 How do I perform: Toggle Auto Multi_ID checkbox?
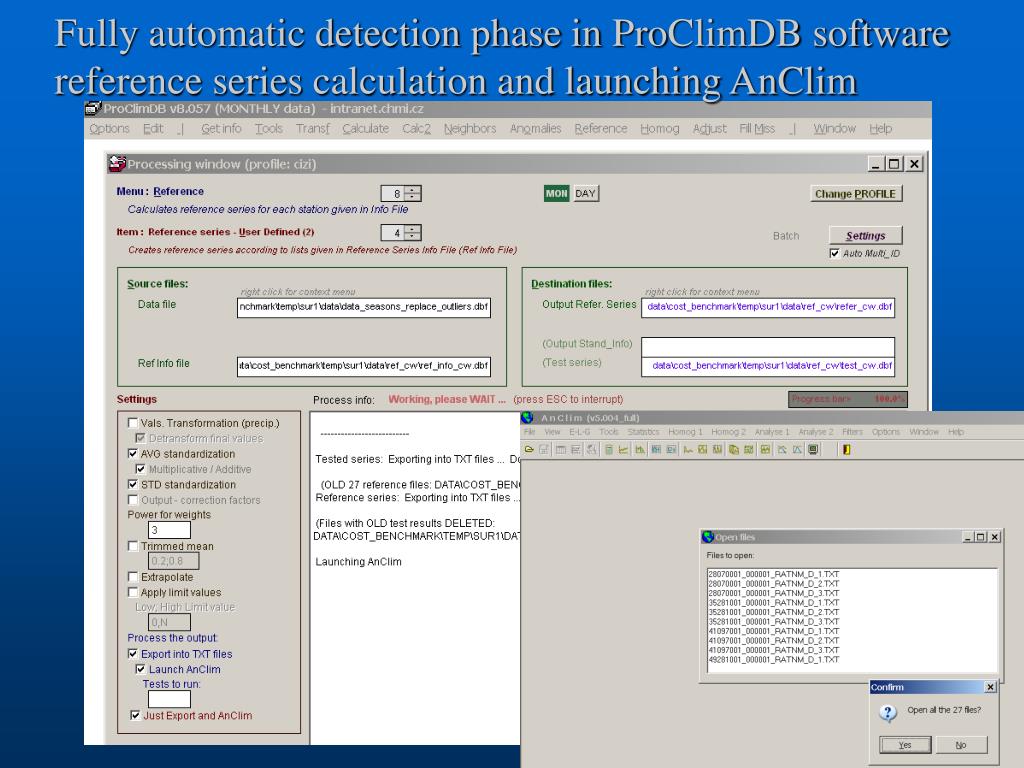pyautogui.click(x=834, y=253)
